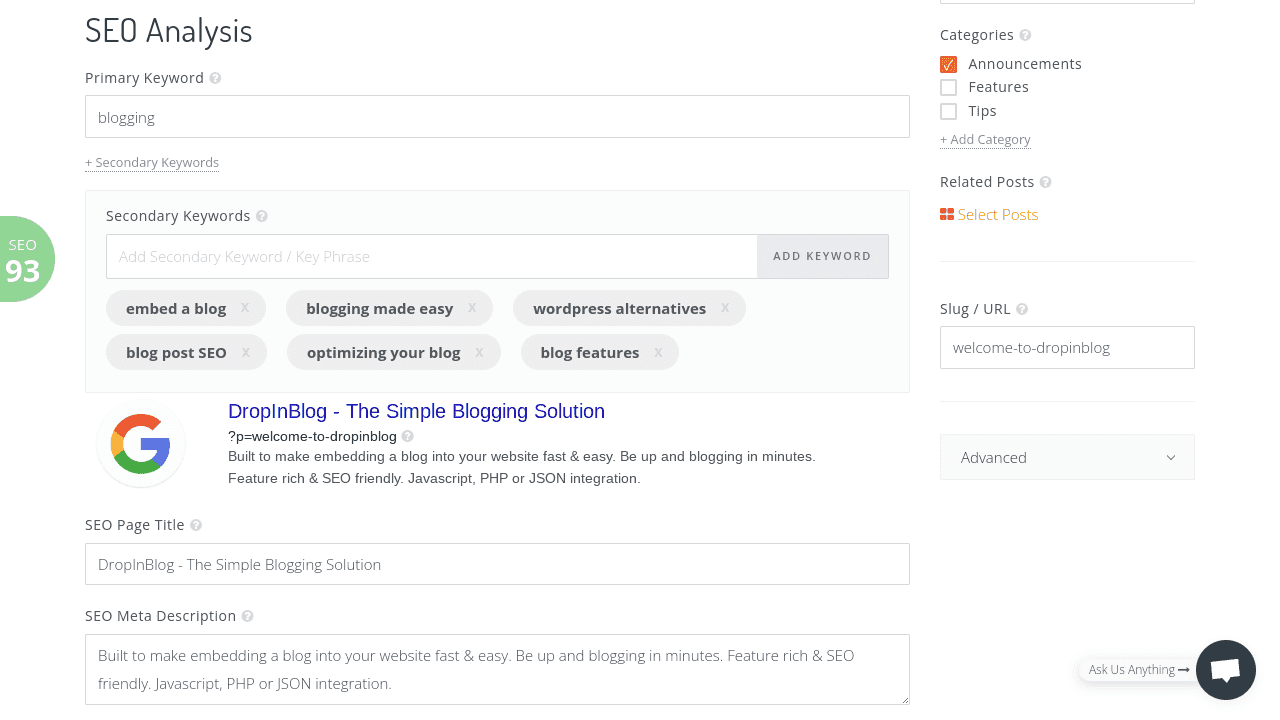The image size is (1280, 720).
Task: Open the Select Posts link
Action: pos(998,214)
